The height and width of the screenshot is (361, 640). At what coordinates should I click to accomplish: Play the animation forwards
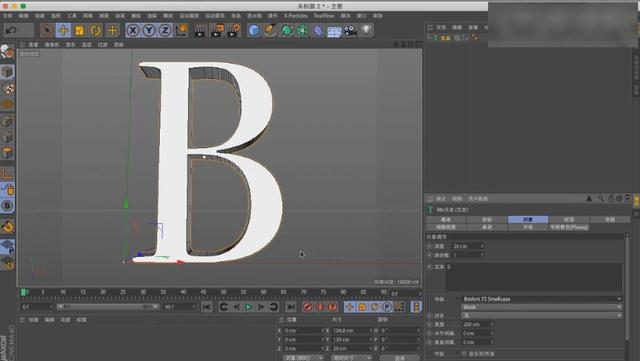click(248, 307)
